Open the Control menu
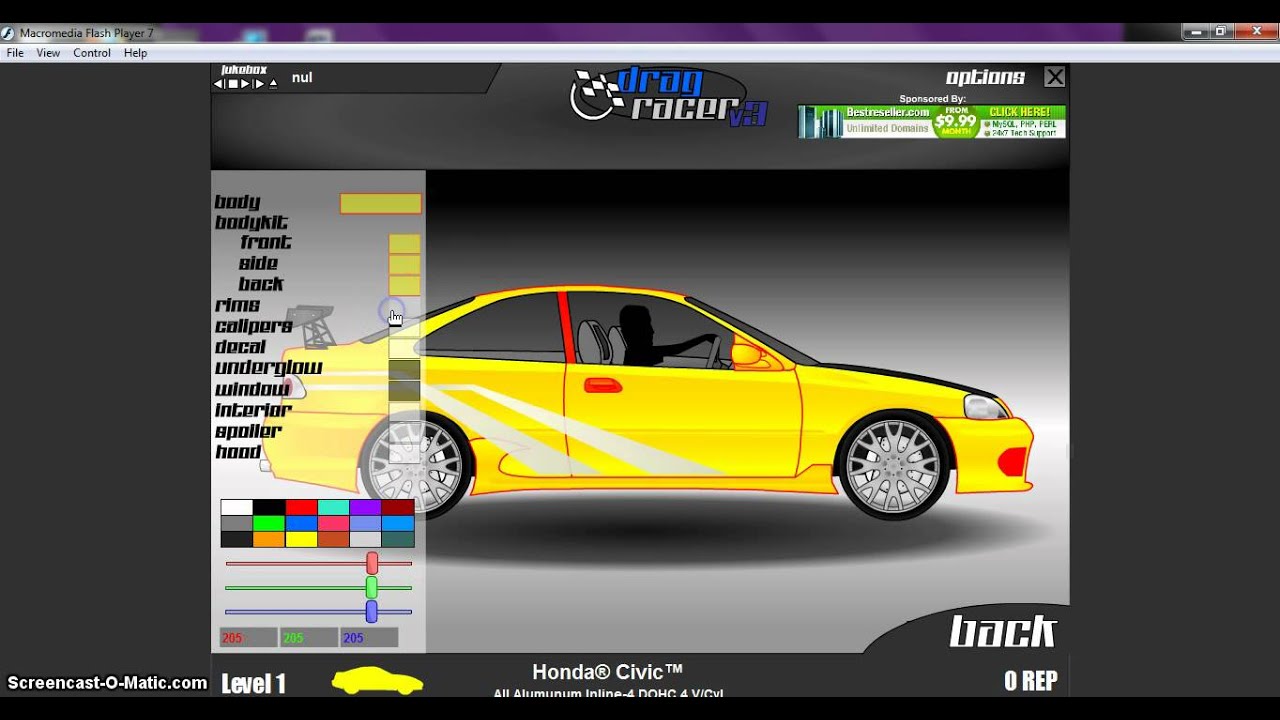Viewport: 1280px width, 720px height. point(92,53)
